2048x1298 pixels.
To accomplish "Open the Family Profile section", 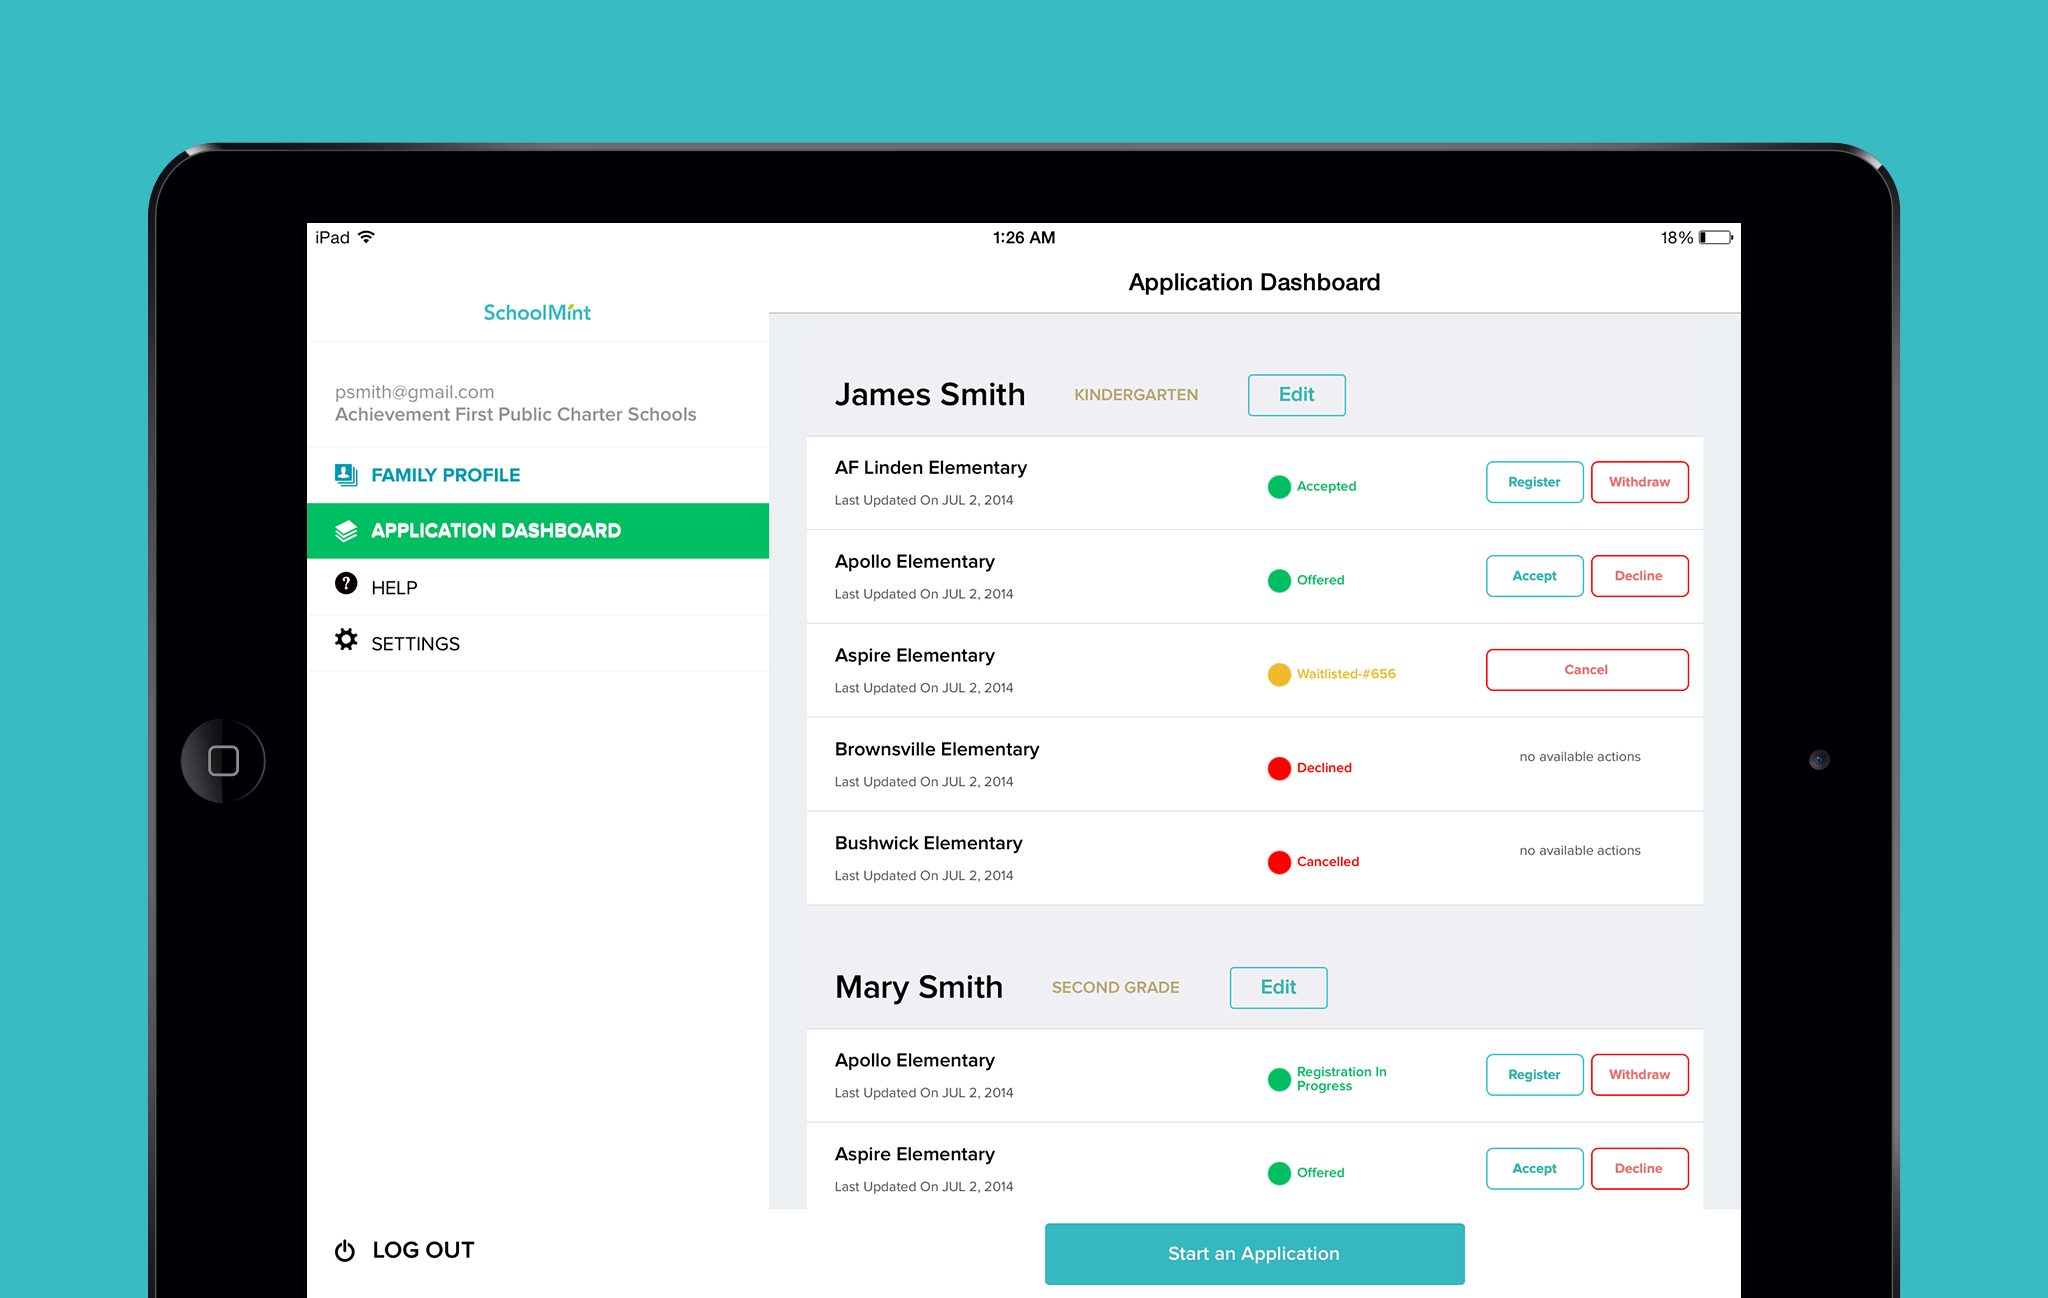I will click(x=445, y=474).
